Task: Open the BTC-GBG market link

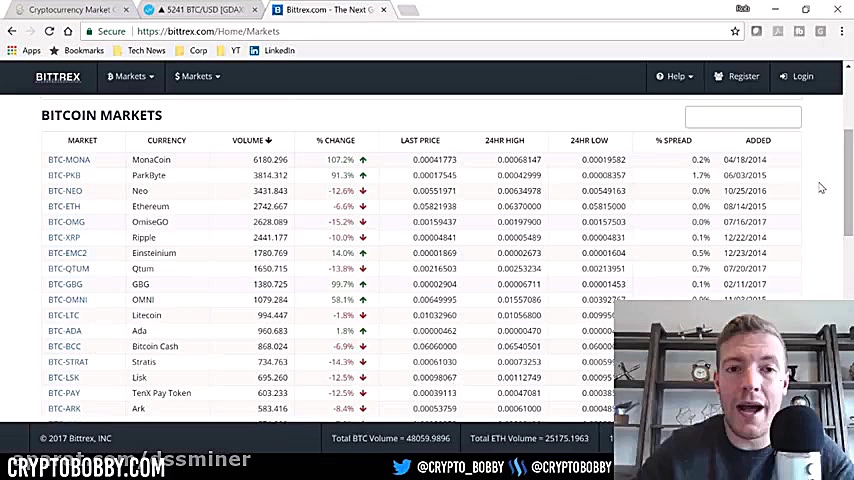Action: (x=65, y=284)
